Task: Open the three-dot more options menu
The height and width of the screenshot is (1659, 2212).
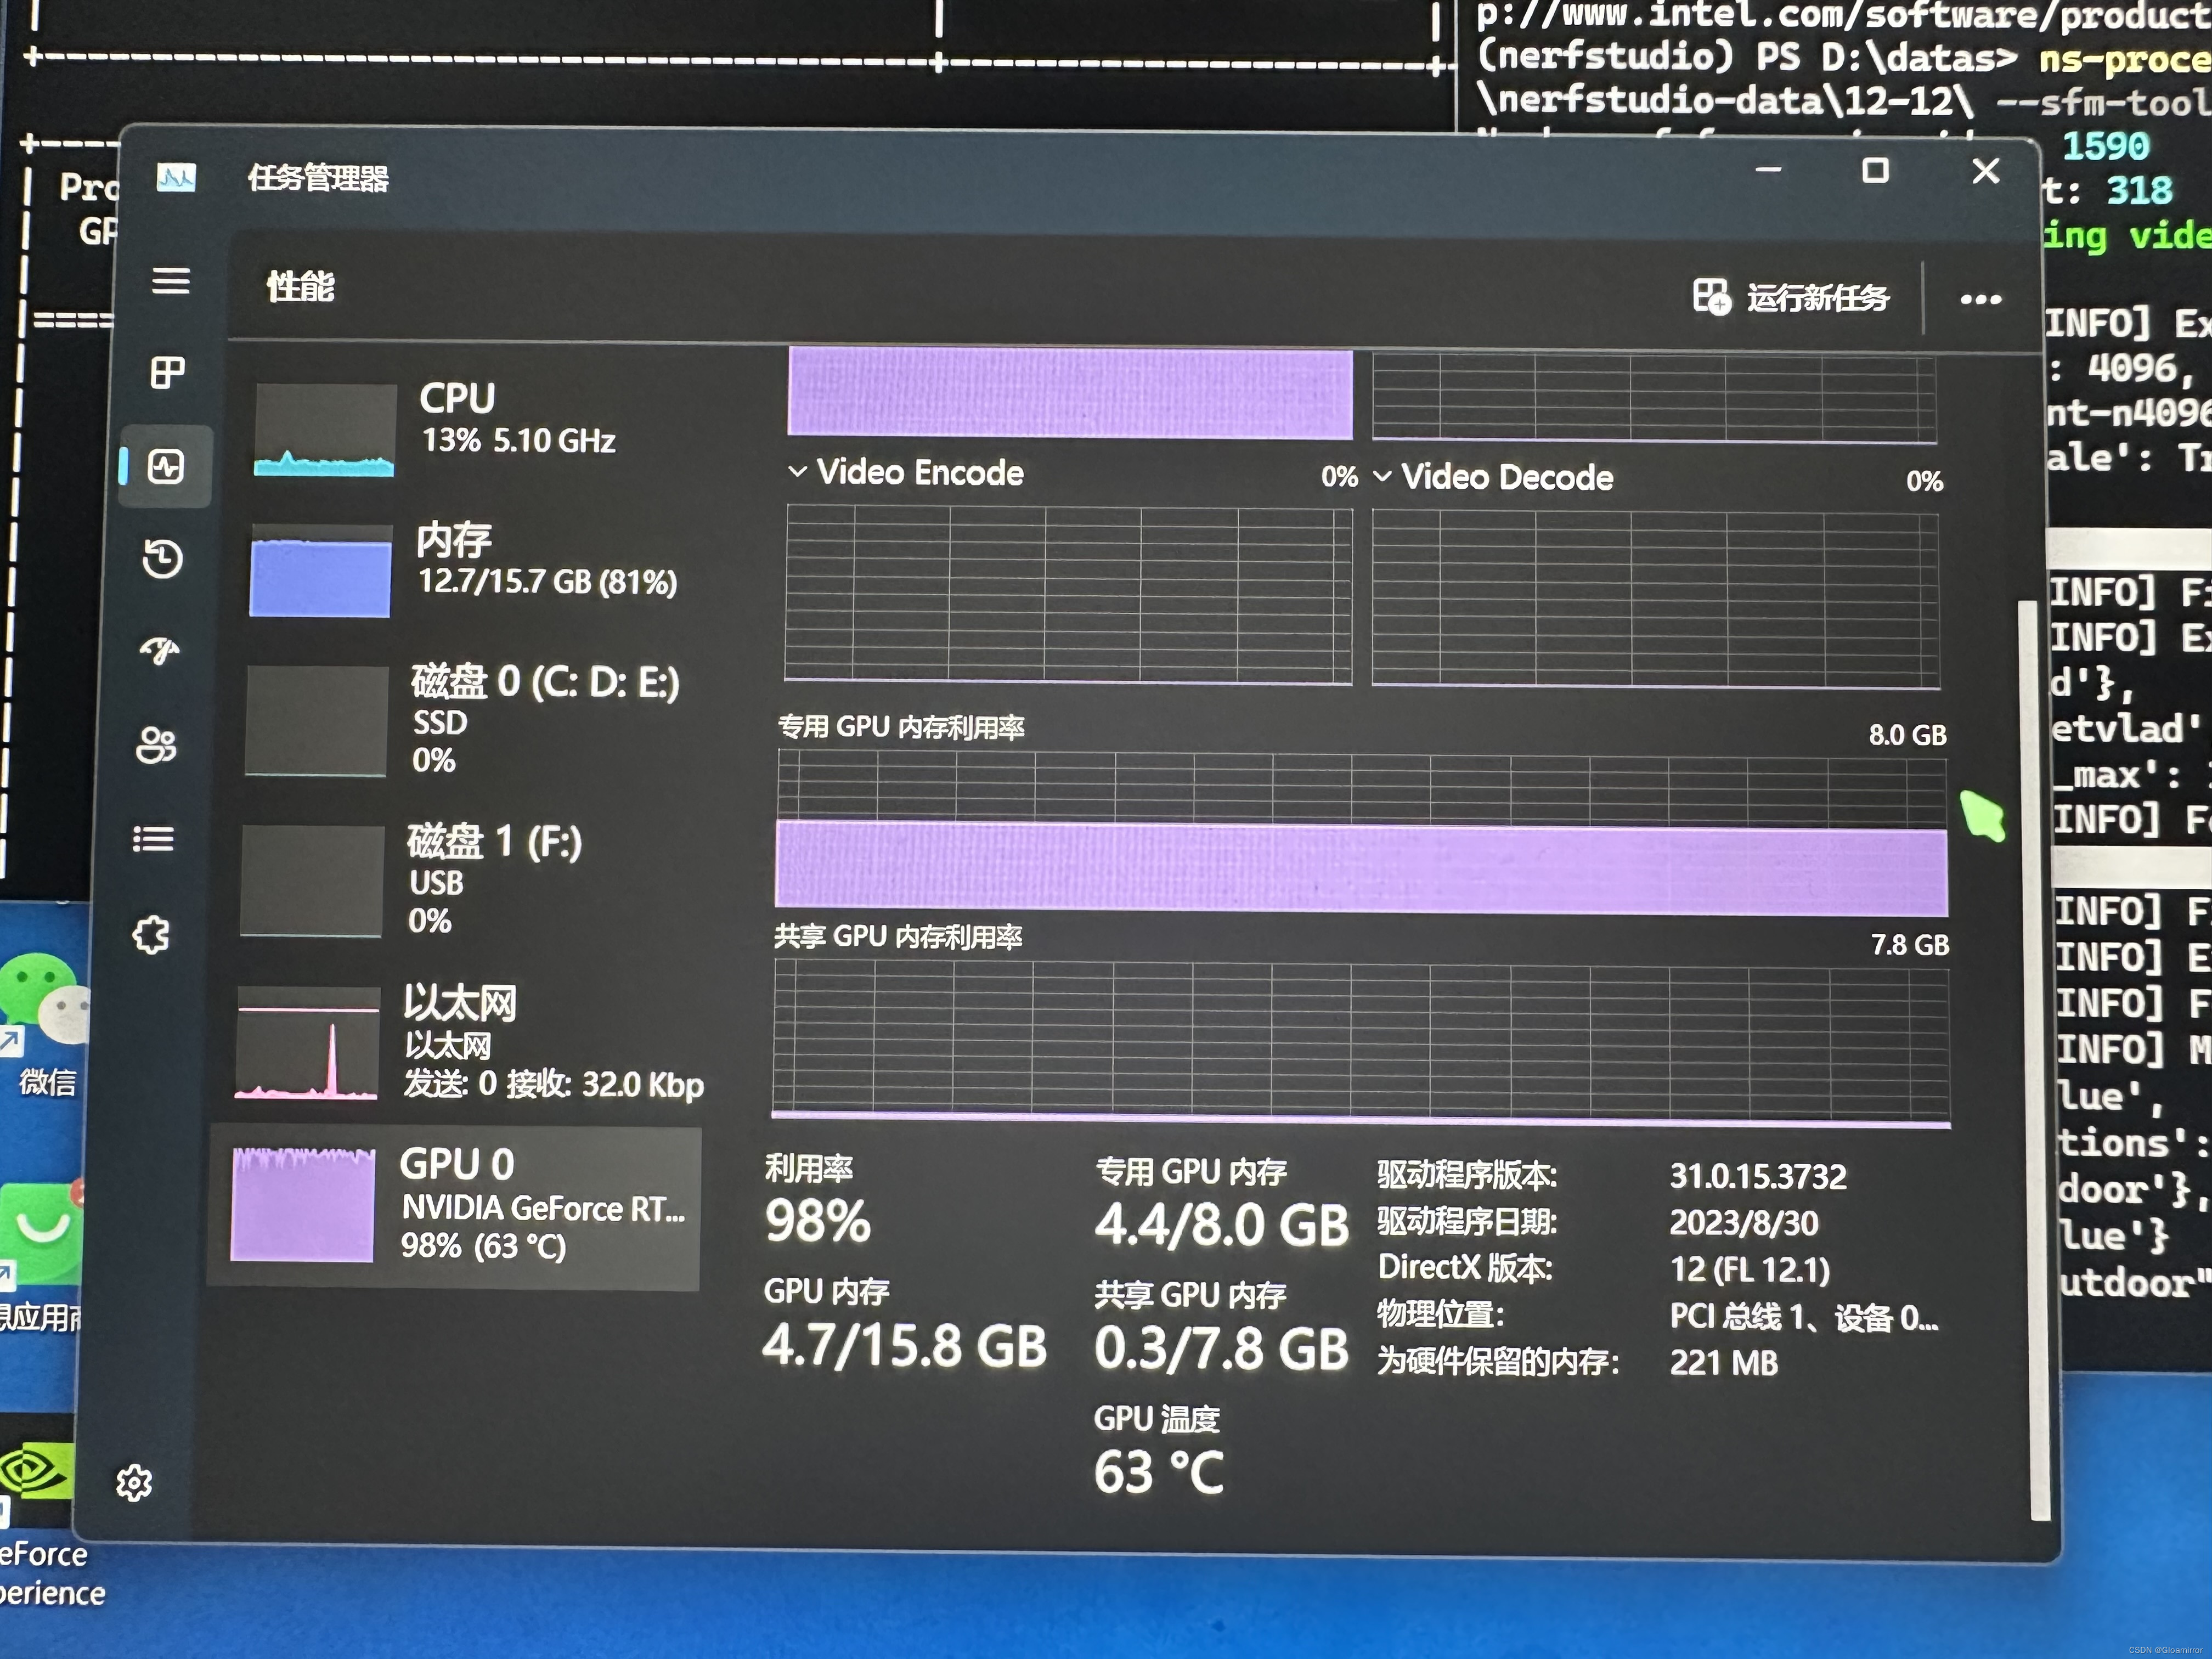Action: (x=1980, y=299)
